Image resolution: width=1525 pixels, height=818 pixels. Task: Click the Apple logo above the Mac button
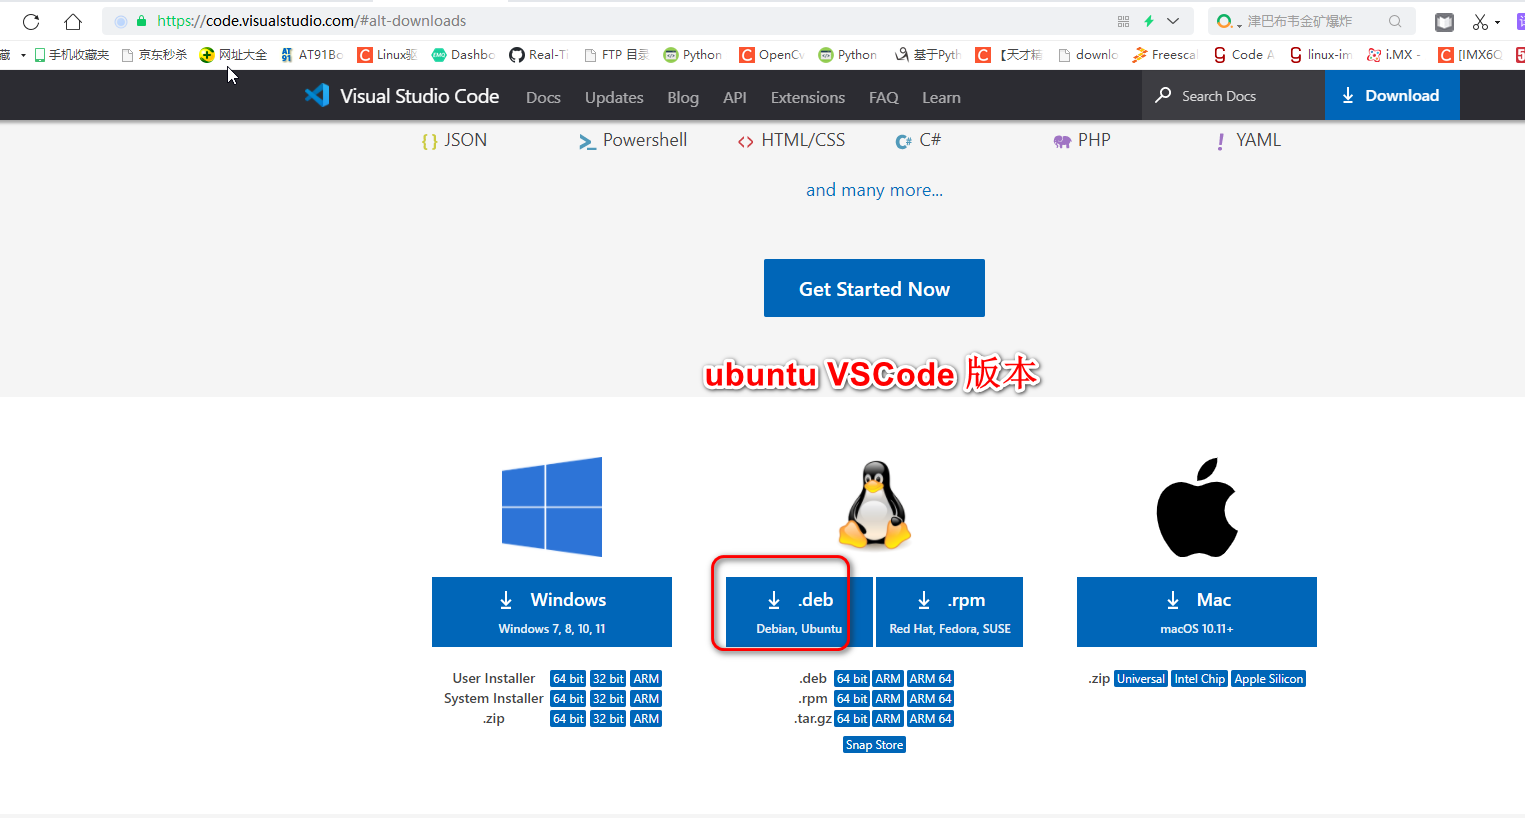pos(1196,506)
